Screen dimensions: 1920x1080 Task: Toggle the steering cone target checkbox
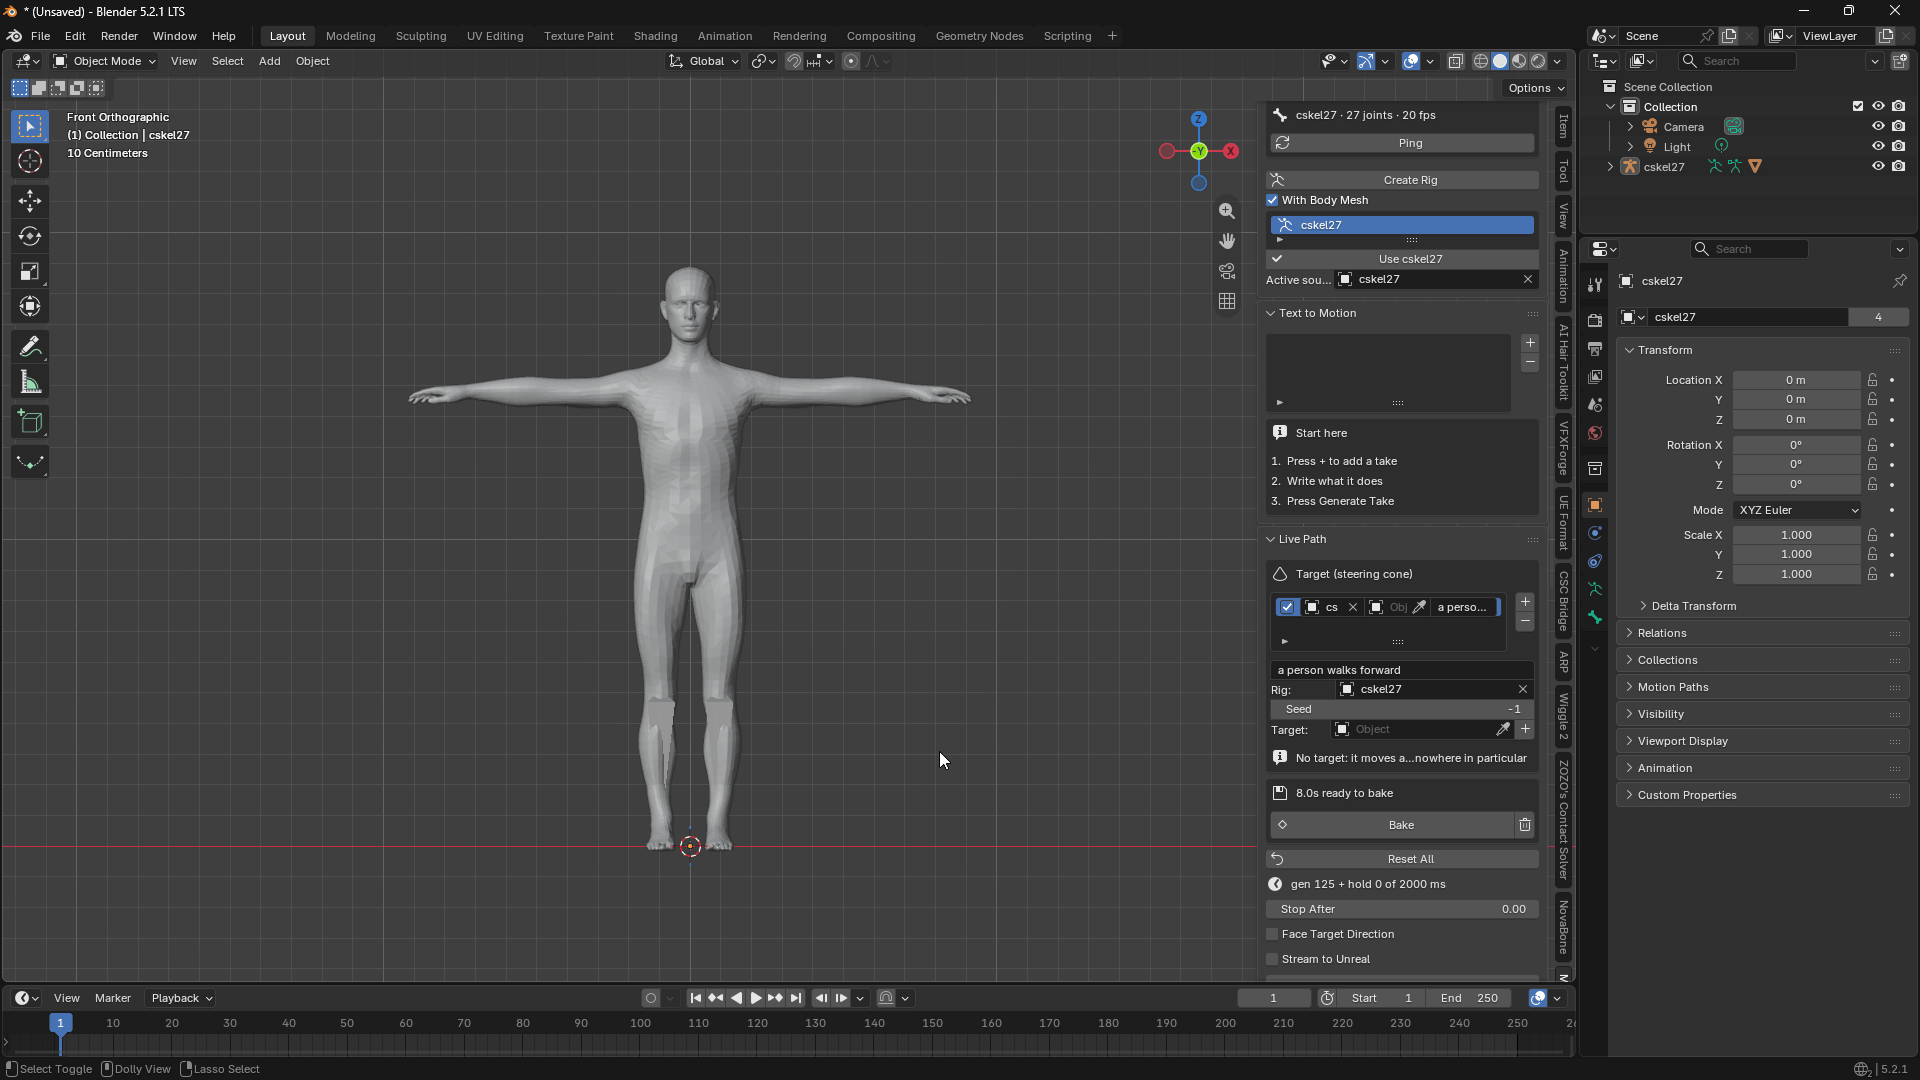[1287, 607]
